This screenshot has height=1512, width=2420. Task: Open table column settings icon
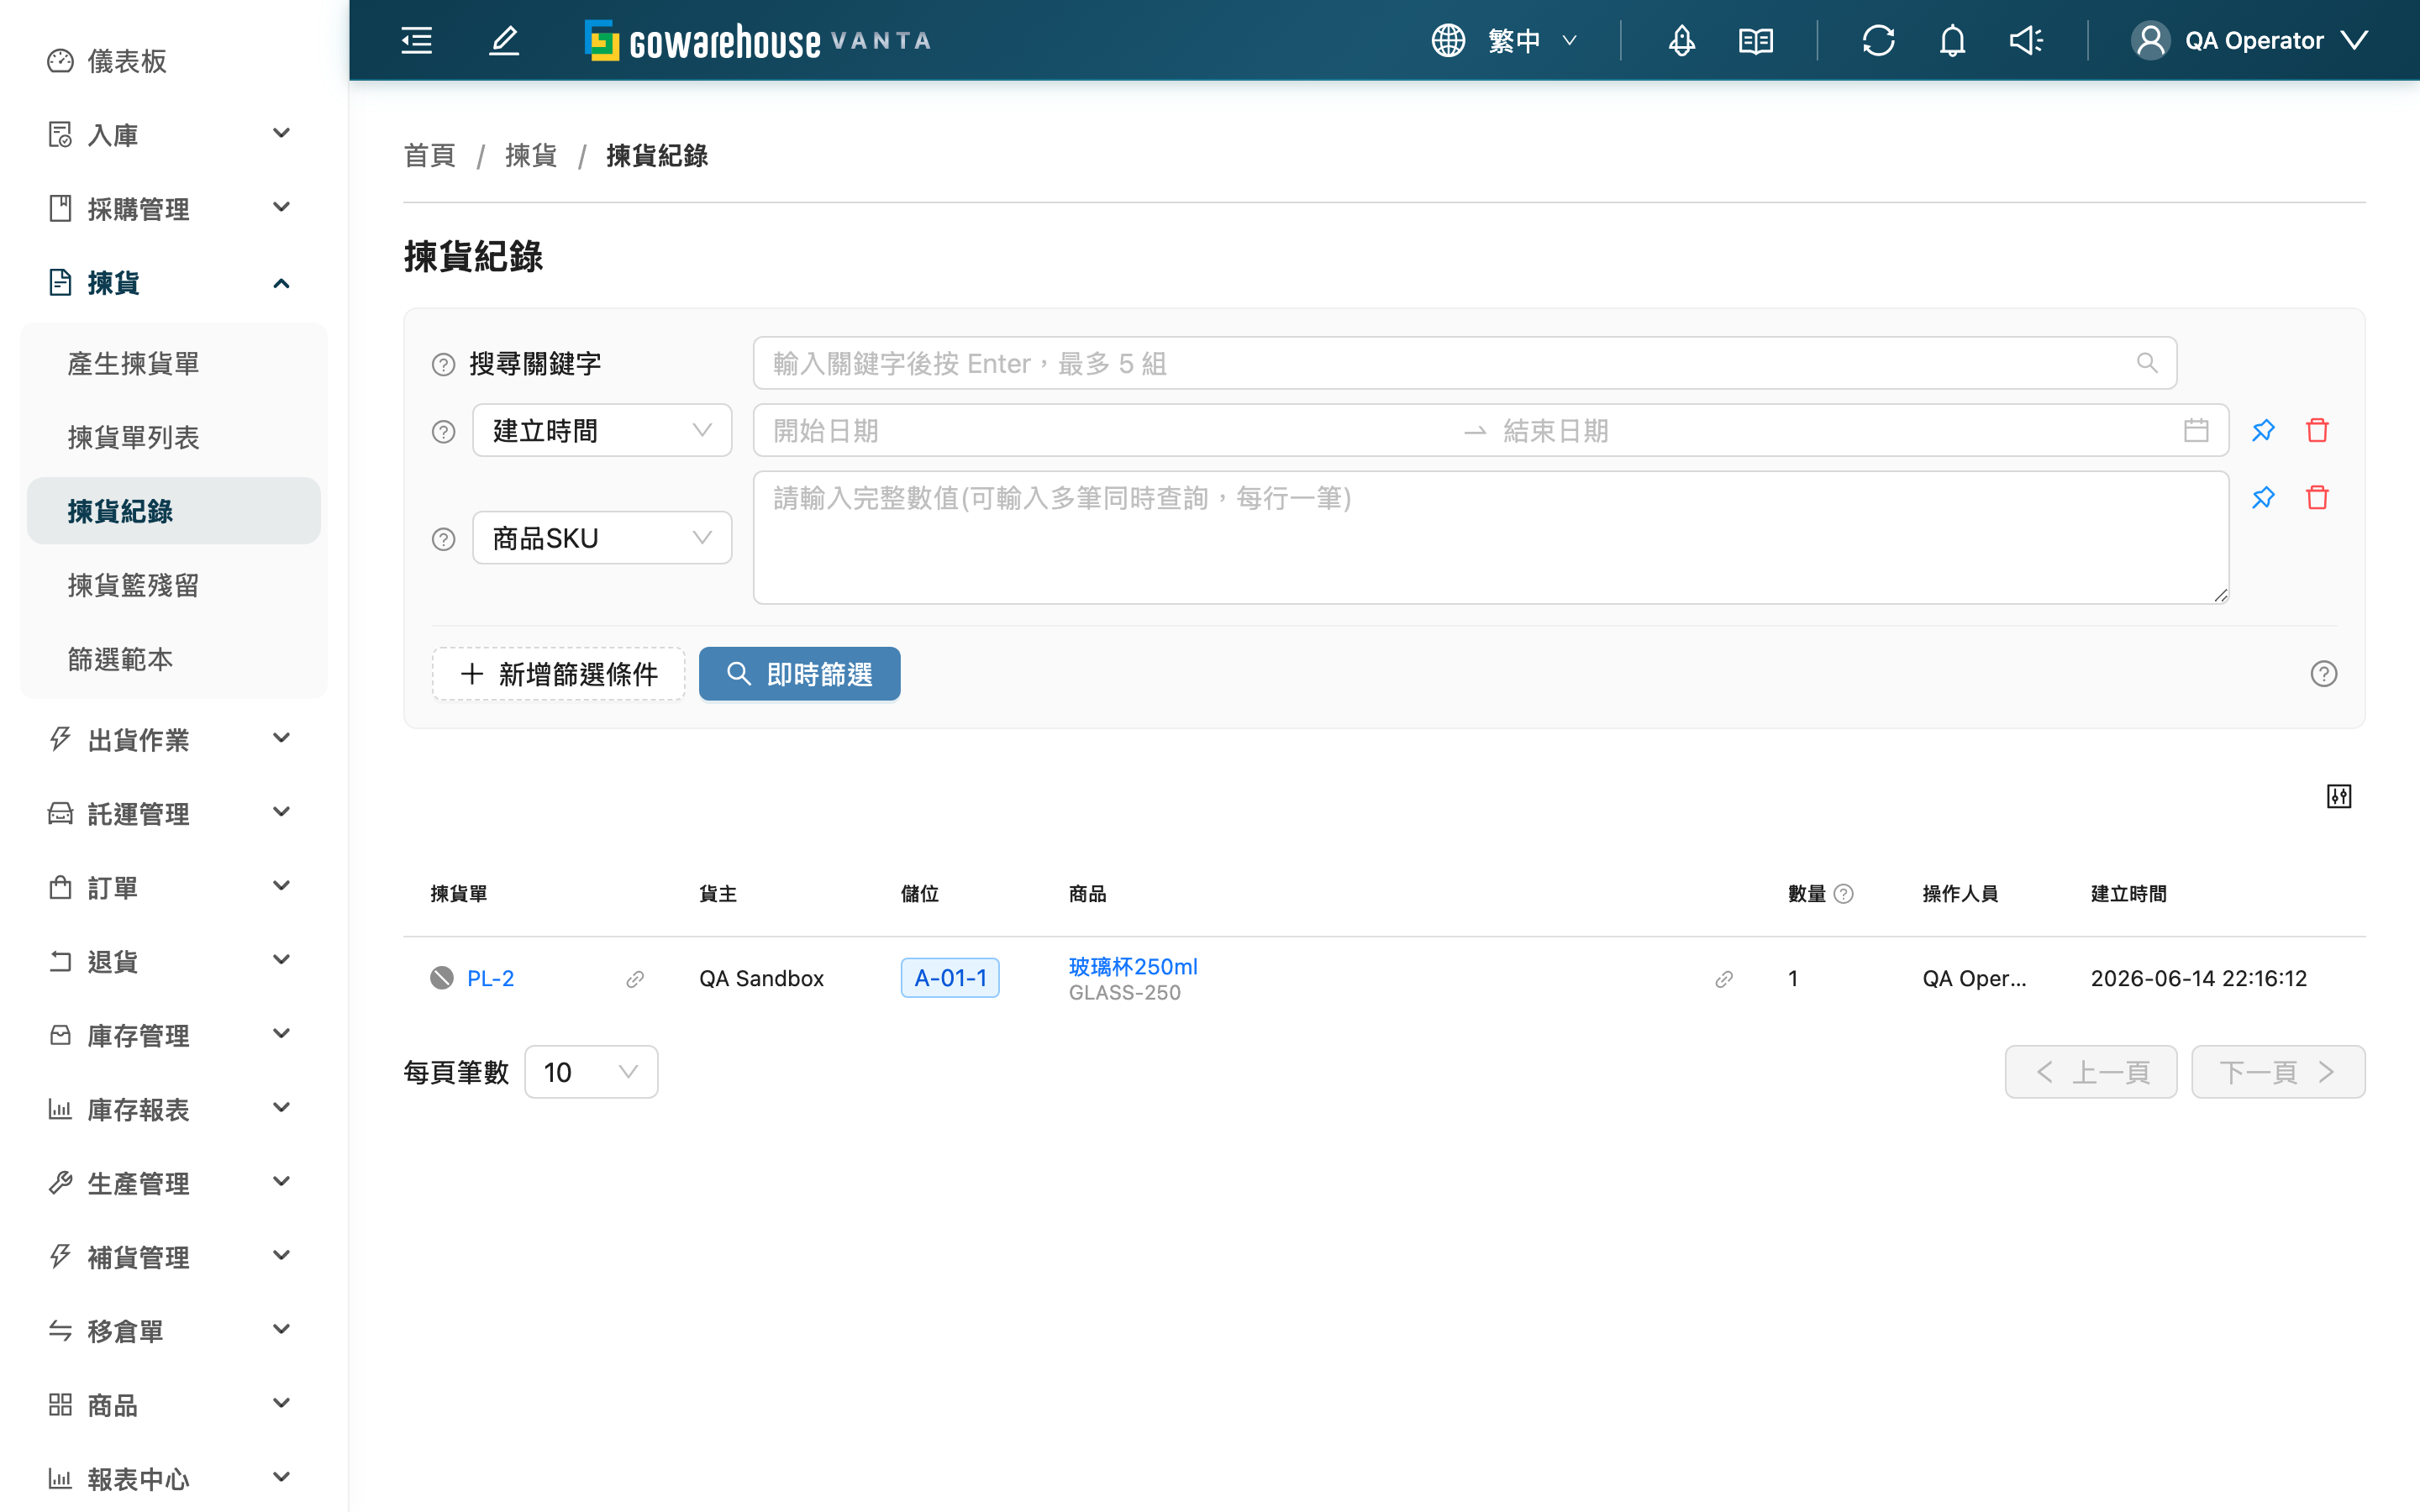tap(2339, 796)
